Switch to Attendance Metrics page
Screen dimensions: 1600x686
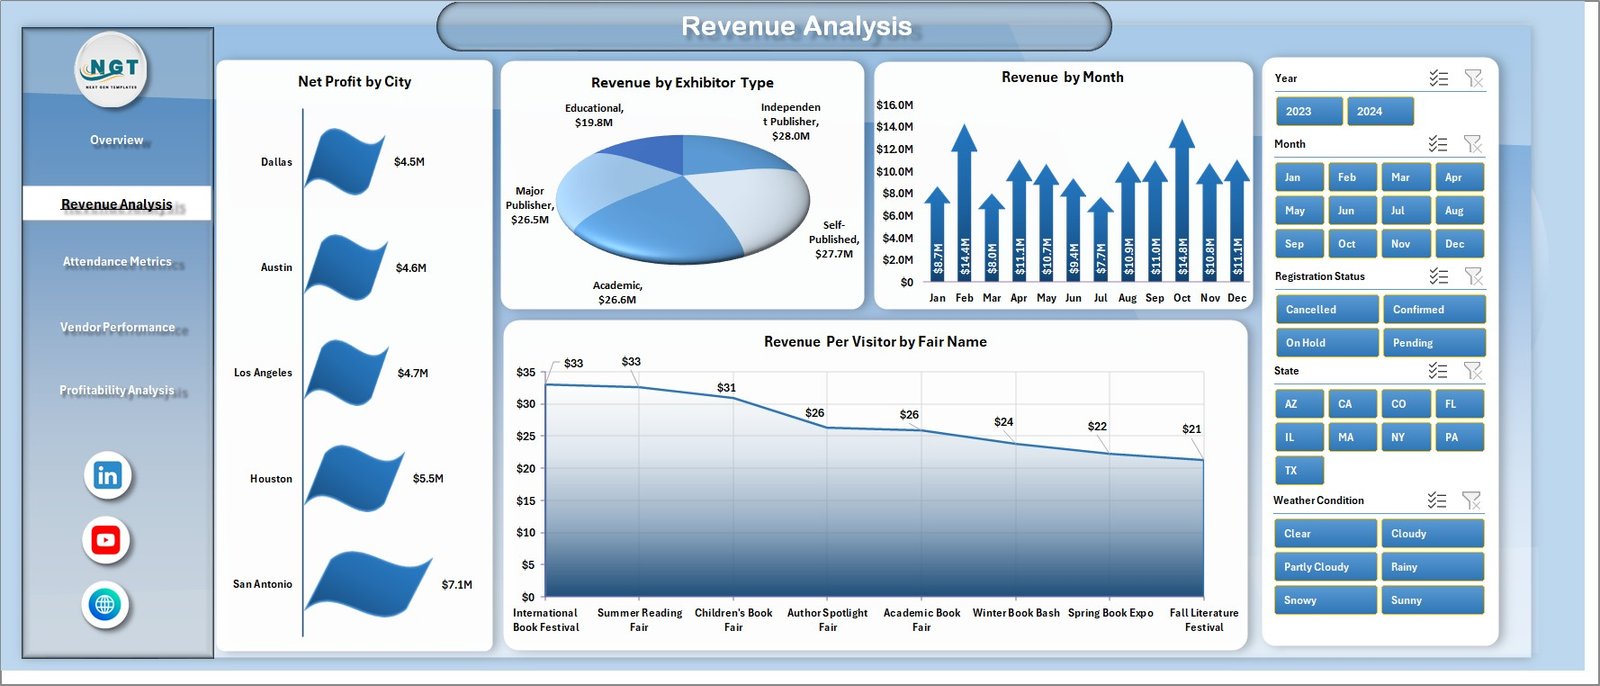[117, 262]
